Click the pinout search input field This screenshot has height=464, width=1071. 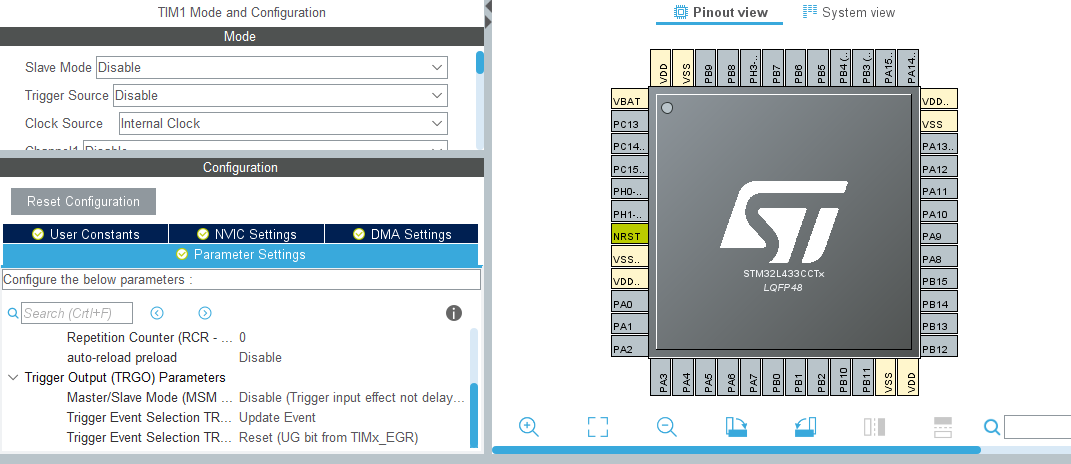coord(1038,427)
